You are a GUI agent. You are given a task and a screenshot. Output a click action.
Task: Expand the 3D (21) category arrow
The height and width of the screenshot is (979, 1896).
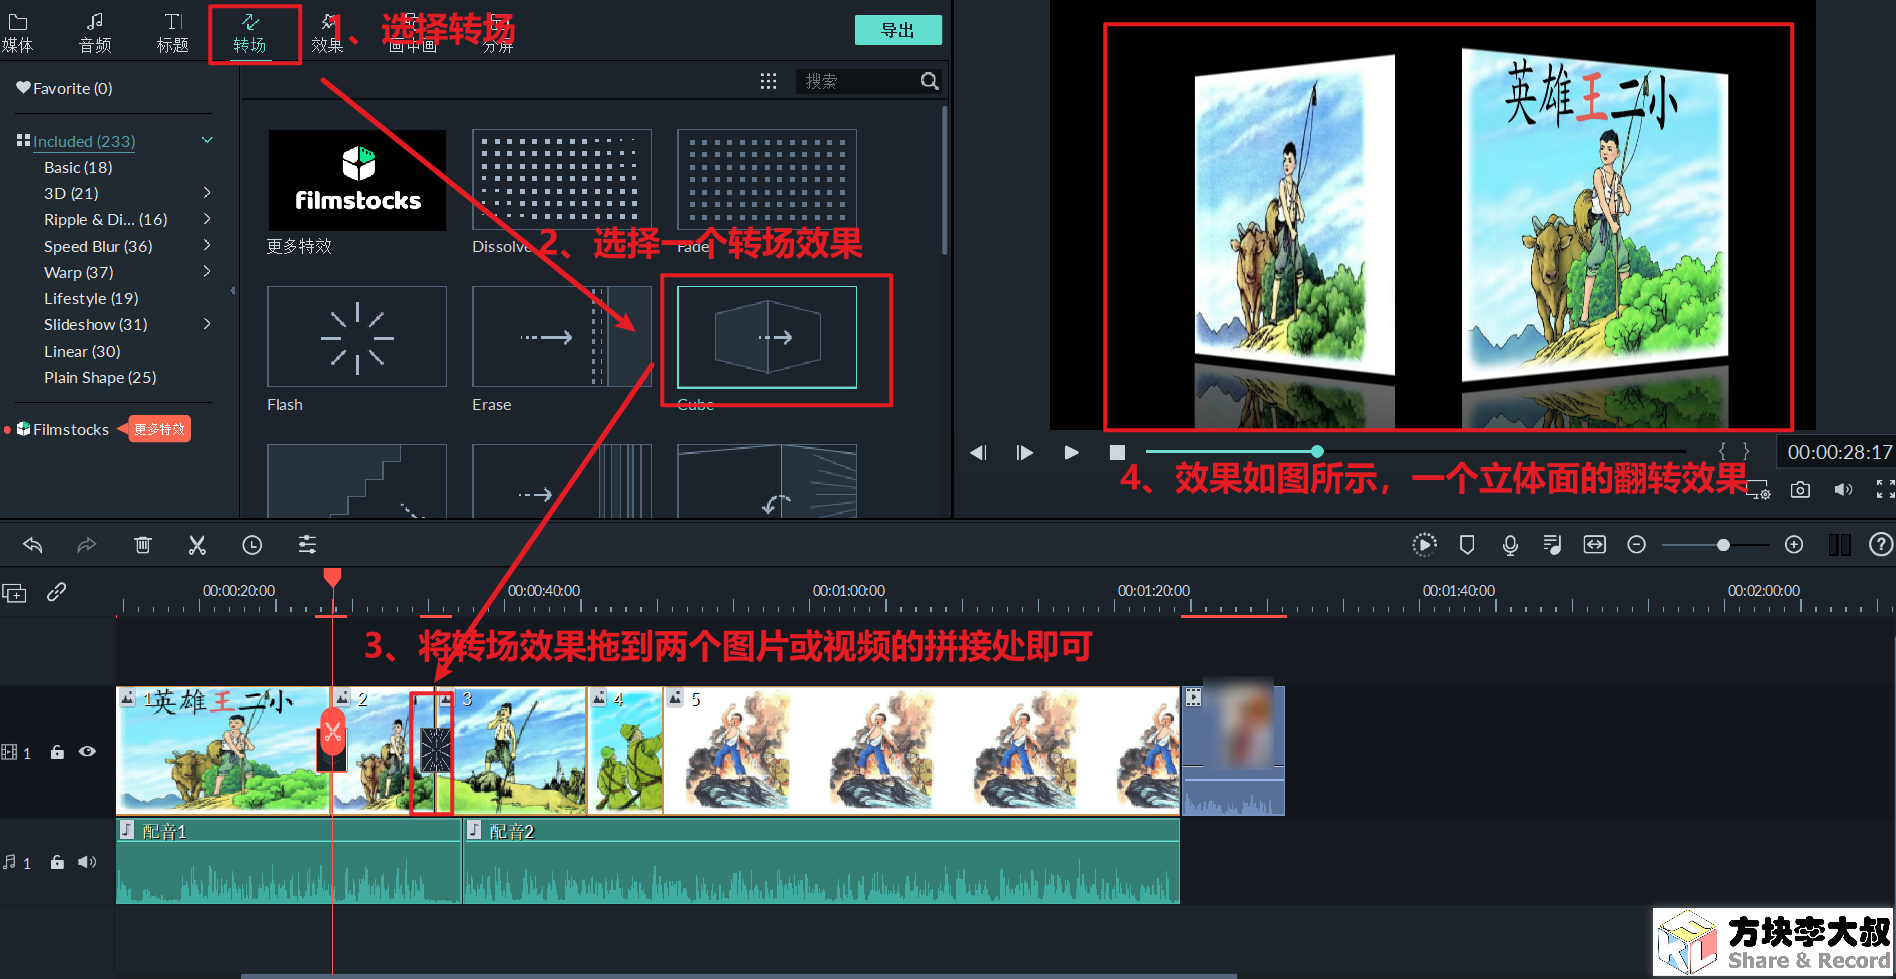click(x=207, y=192)
